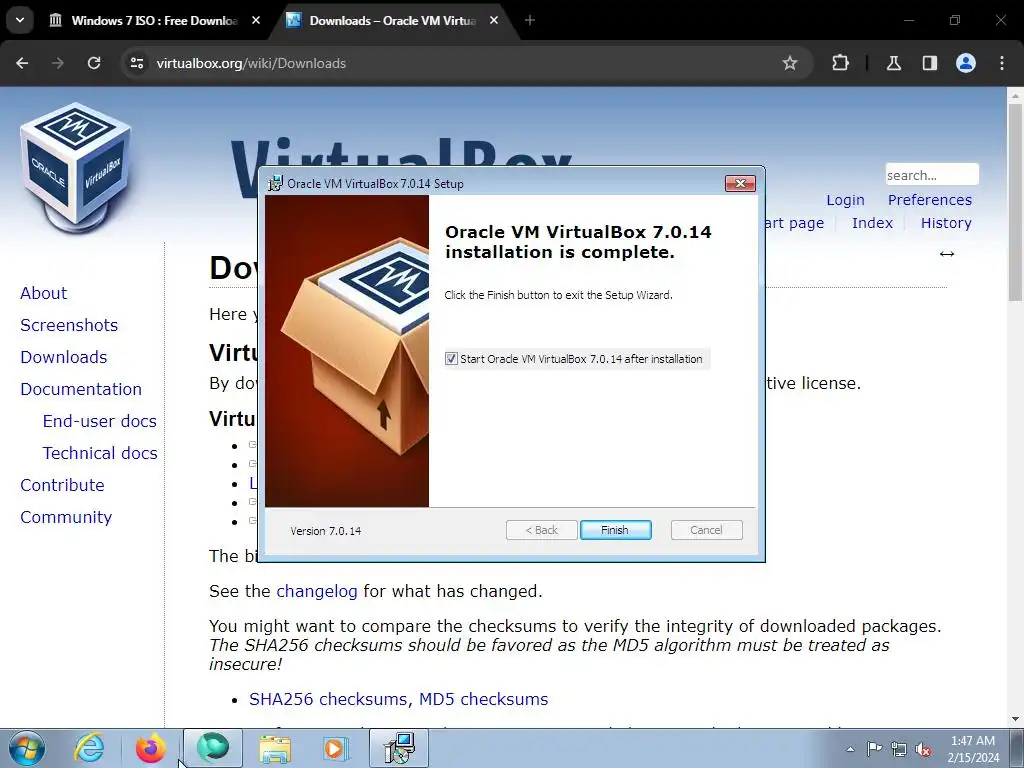Open Action Center flag tray icon
The width and height of the screenshot is (1024, 768).
point(874,749)
